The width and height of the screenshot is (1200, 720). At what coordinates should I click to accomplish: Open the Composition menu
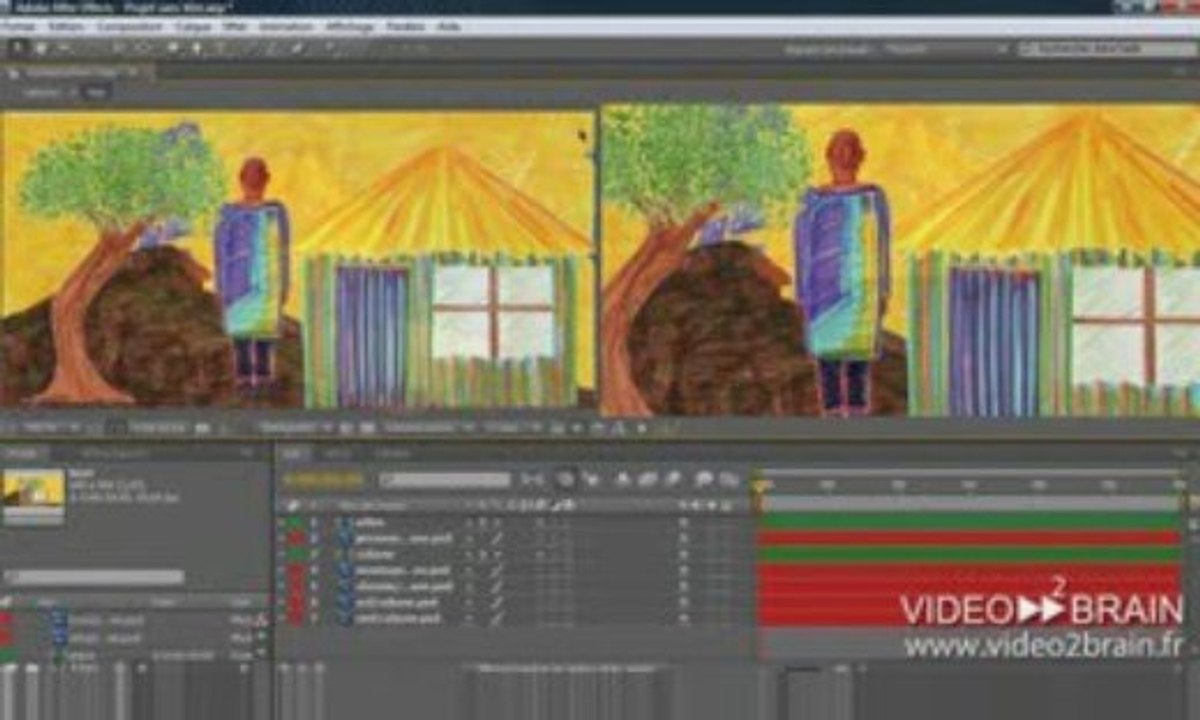click(x=129, y=26)
